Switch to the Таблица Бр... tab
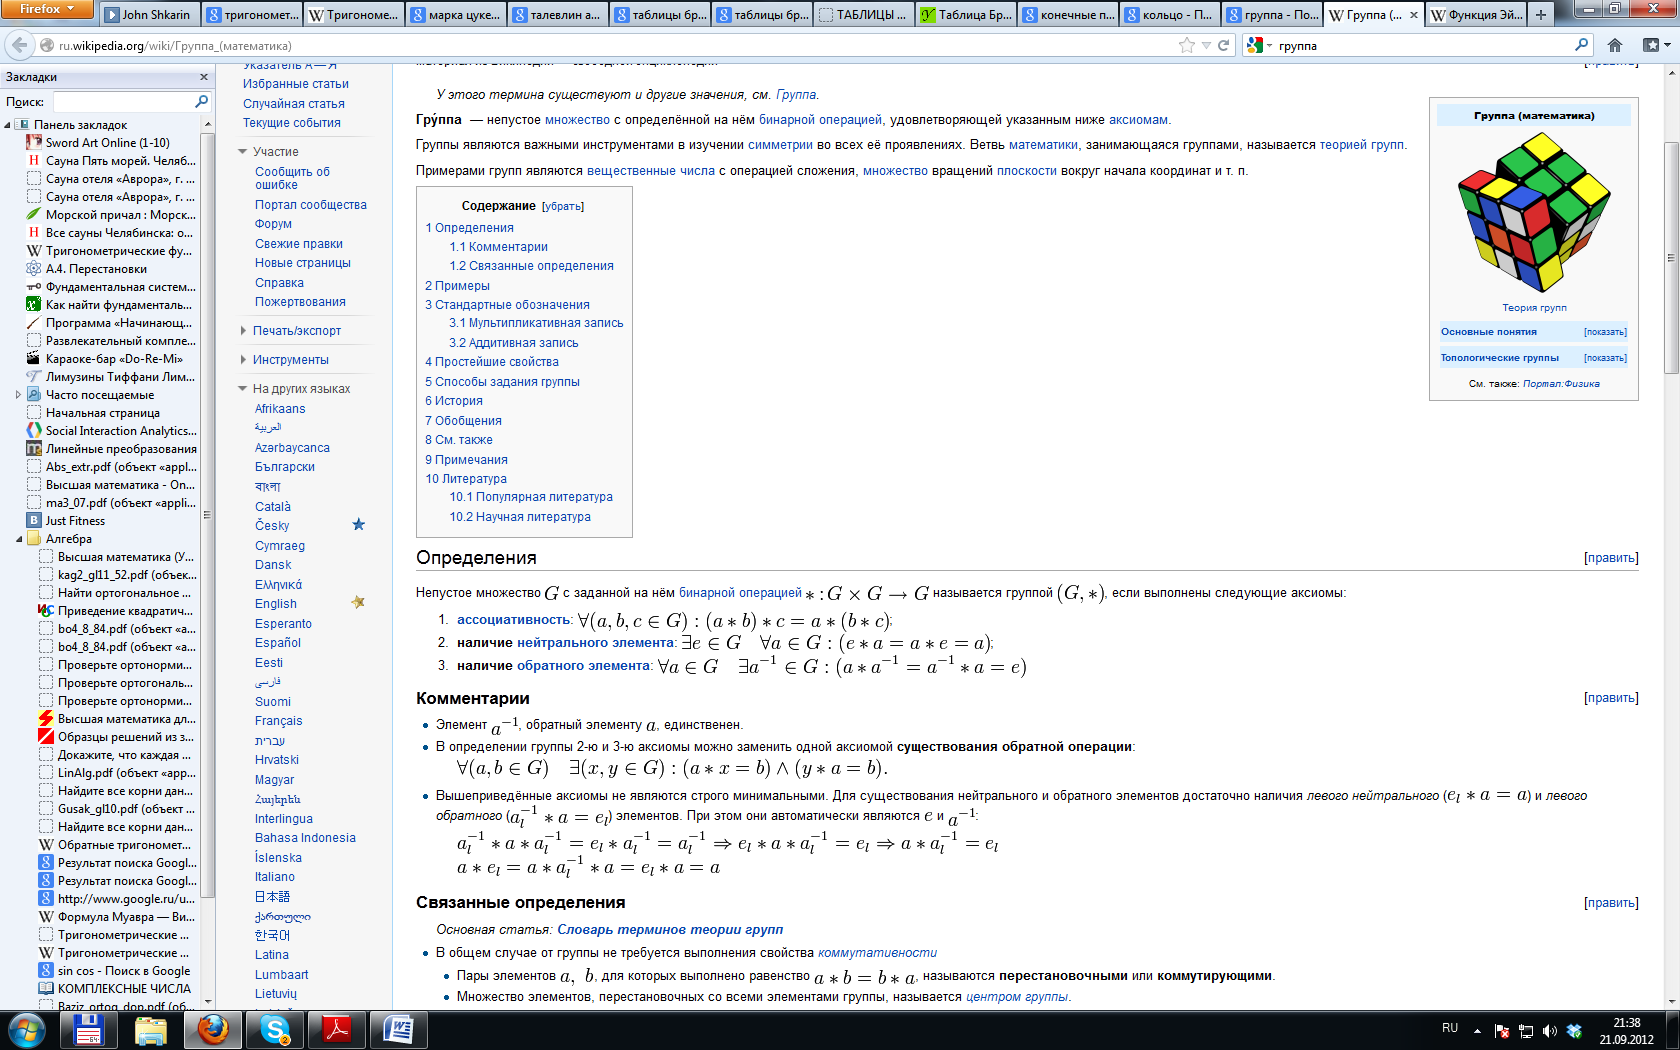The height and width of the screenshot is (1050, 1680). tap(965, 15)
